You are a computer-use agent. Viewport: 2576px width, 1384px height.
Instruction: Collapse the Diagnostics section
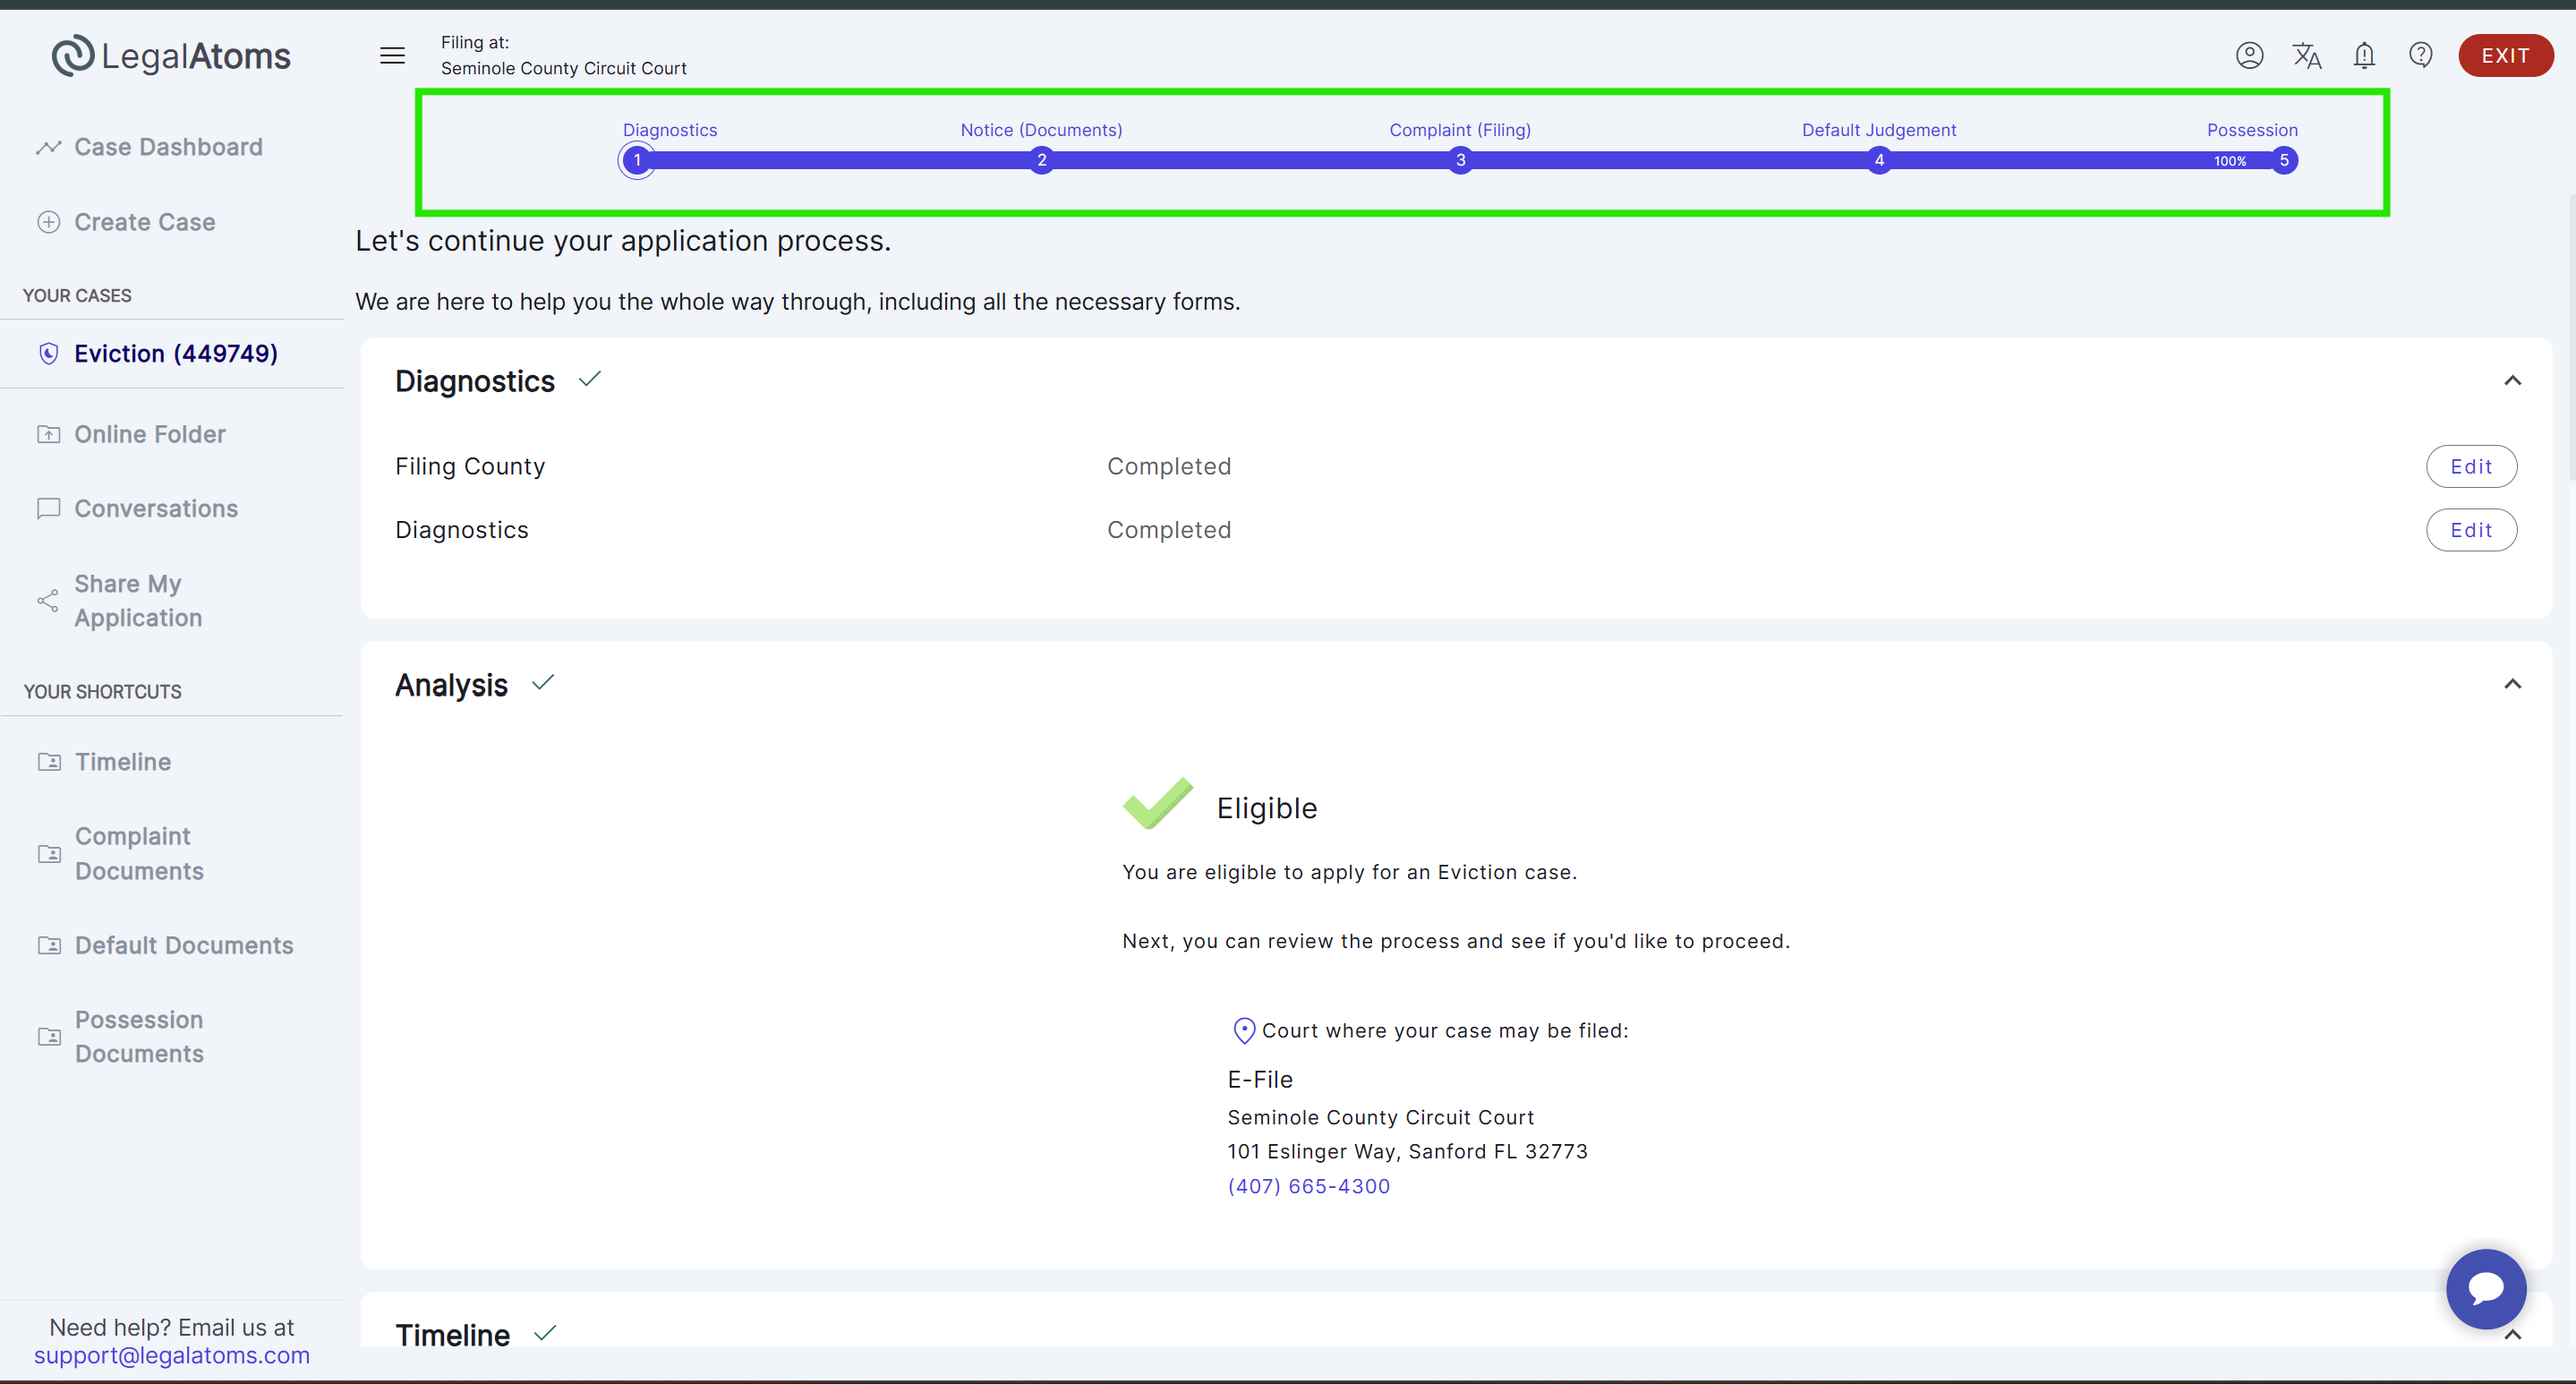tap(2512, 381)
